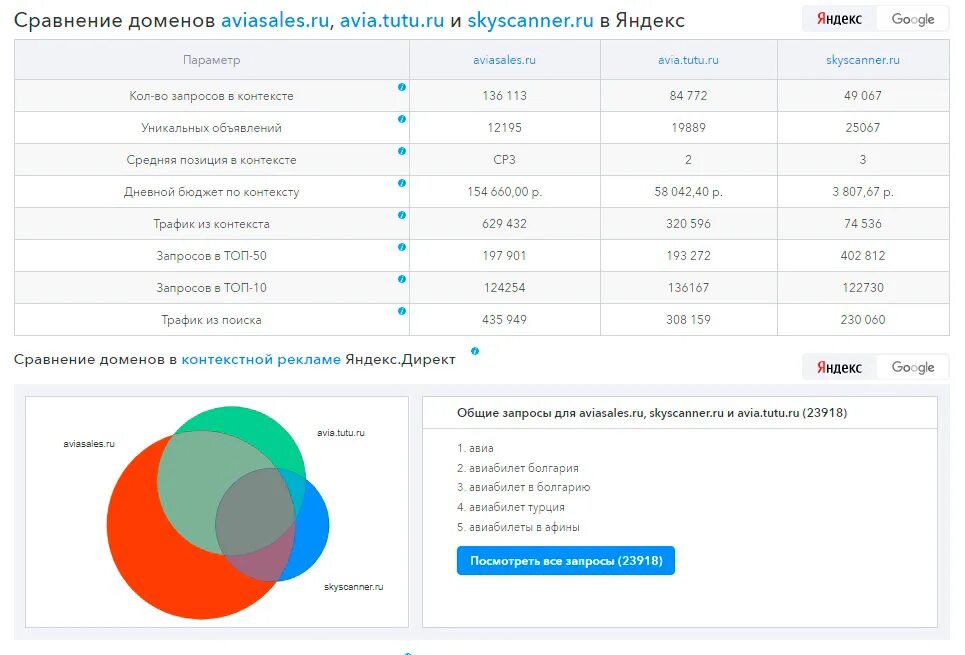Screen dimensions: 965x655
Task: Open info icon for Уникальных объявлений row
Action: (402, 119)
